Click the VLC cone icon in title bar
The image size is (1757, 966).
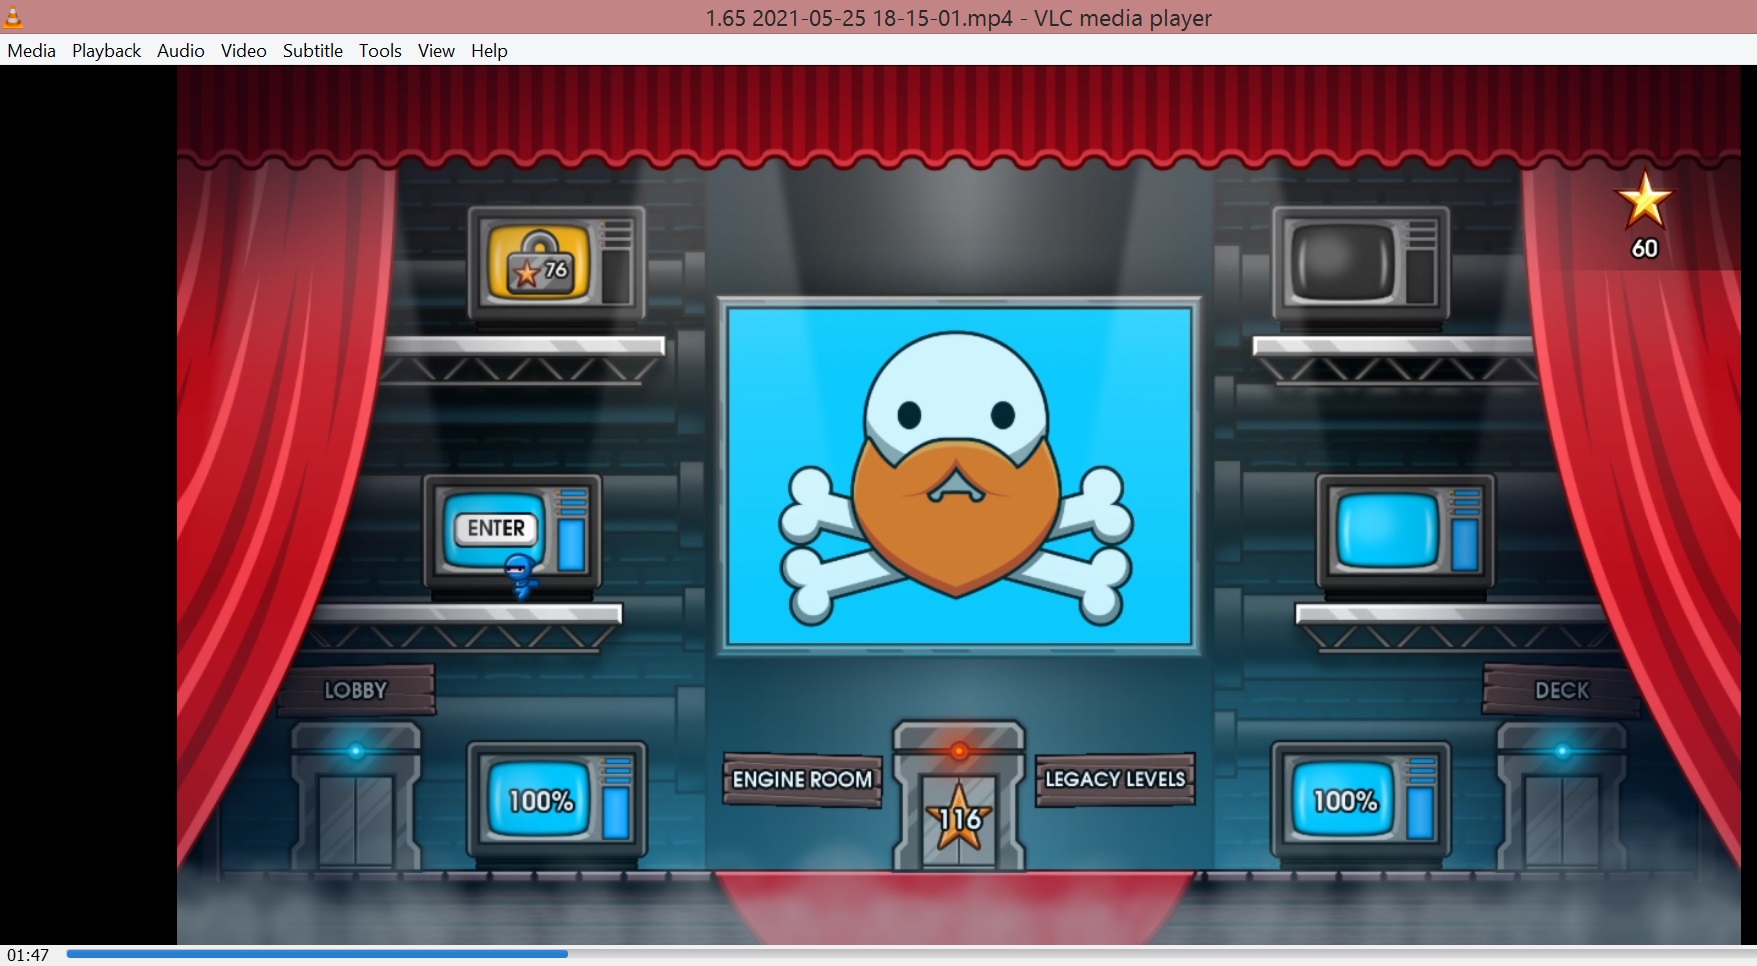pos(13,17)
